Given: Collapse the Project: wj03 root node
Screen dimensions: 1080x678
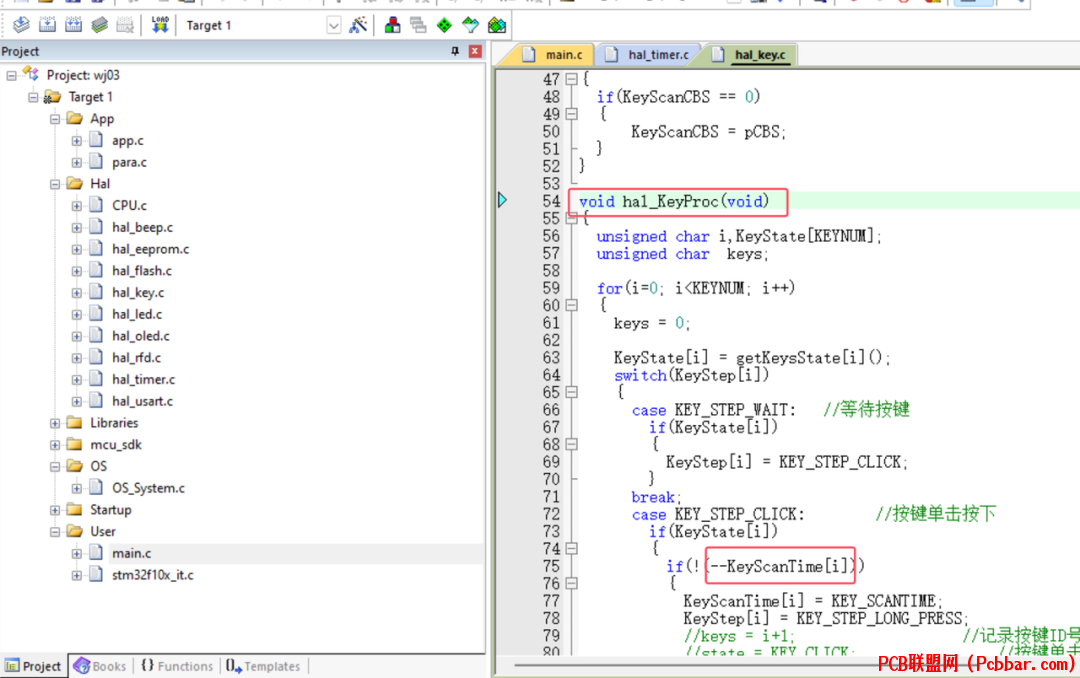Looking at the screenshot, I should point(11,75).
